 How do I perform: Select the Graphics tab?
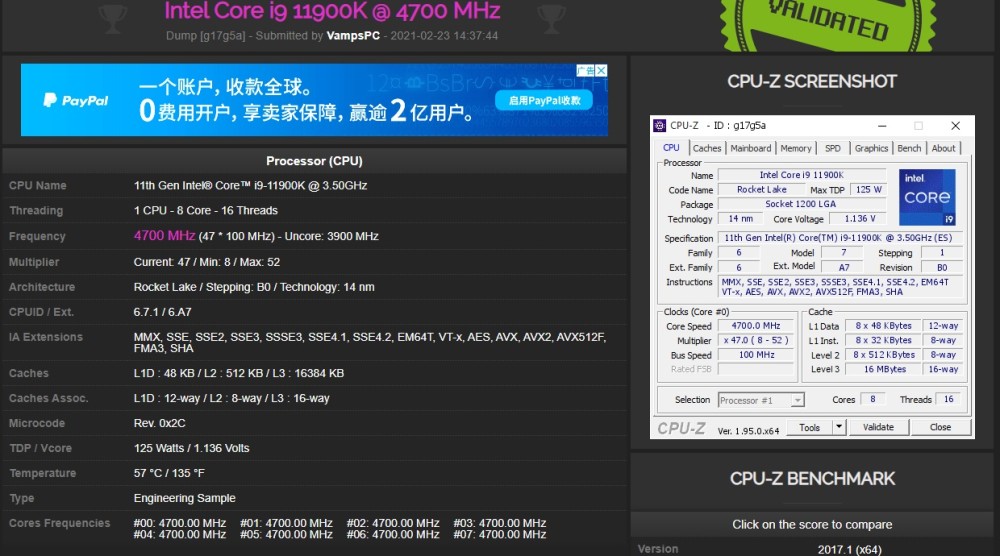tap(871, 148)
